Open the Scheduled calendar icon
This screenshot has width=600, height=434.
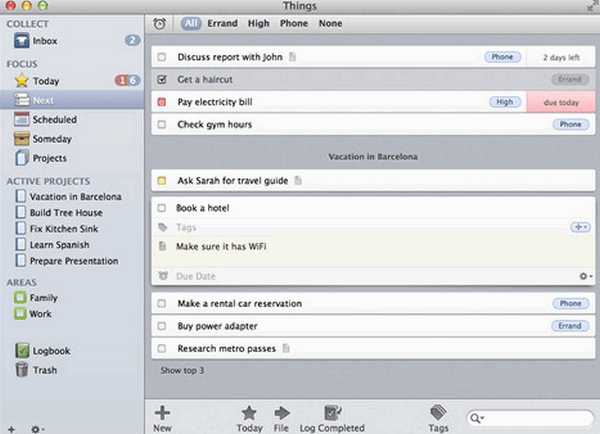point(21,119)
